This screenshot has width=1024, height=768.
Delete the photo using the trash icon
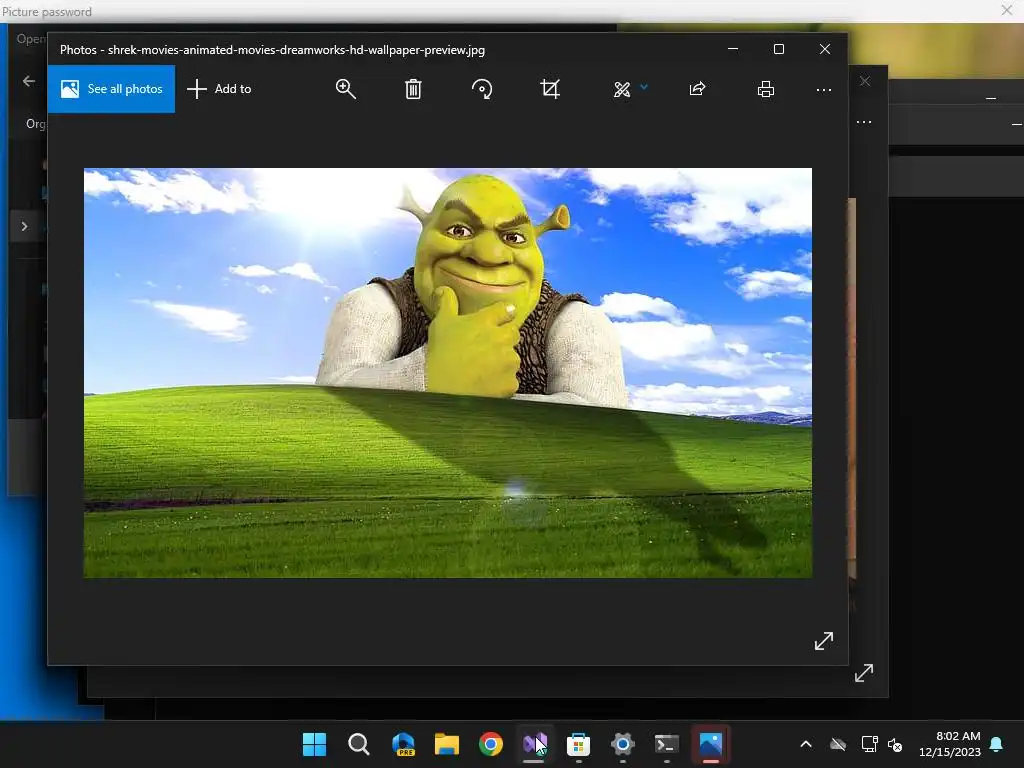coord(413,89)
